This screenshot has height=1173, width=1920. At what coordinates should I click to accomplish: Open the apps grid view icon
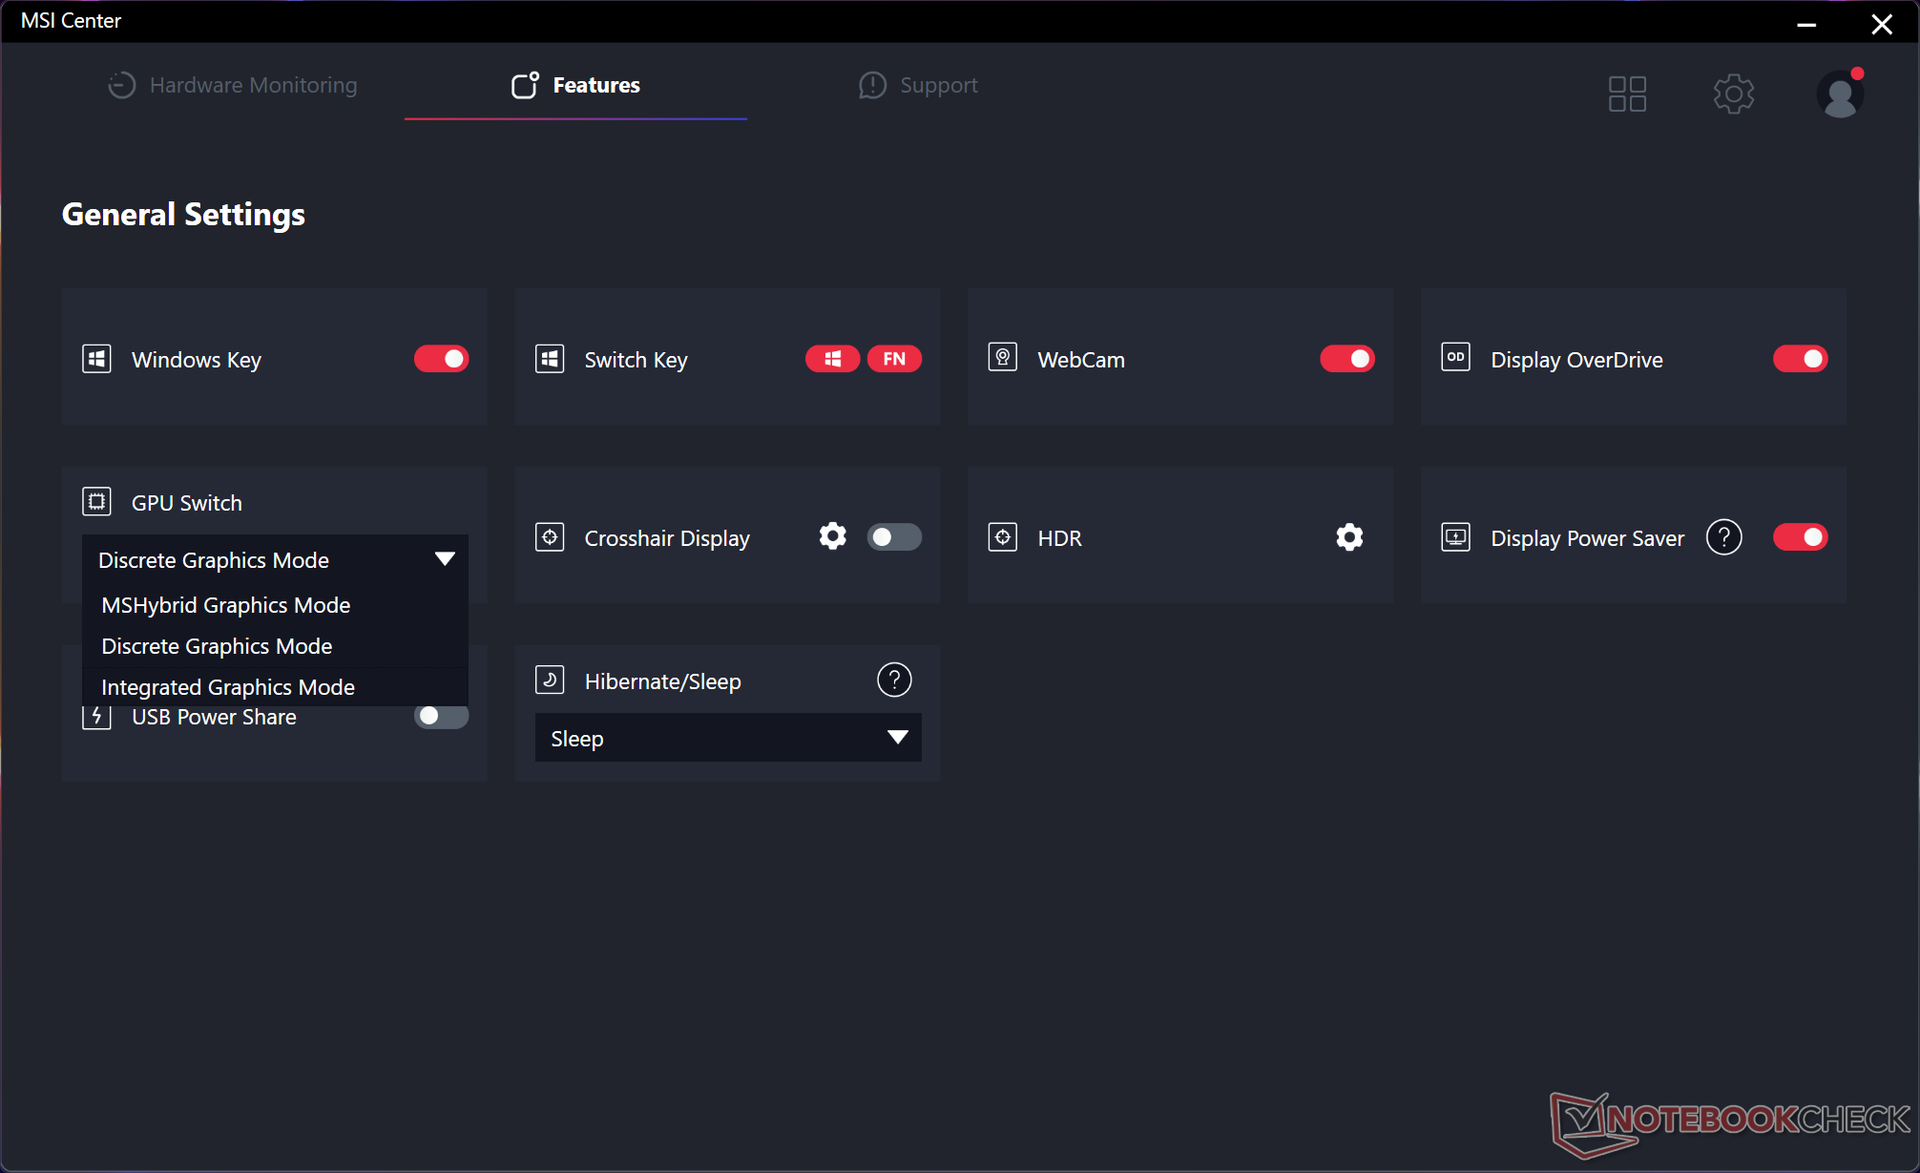(1627, 94)
